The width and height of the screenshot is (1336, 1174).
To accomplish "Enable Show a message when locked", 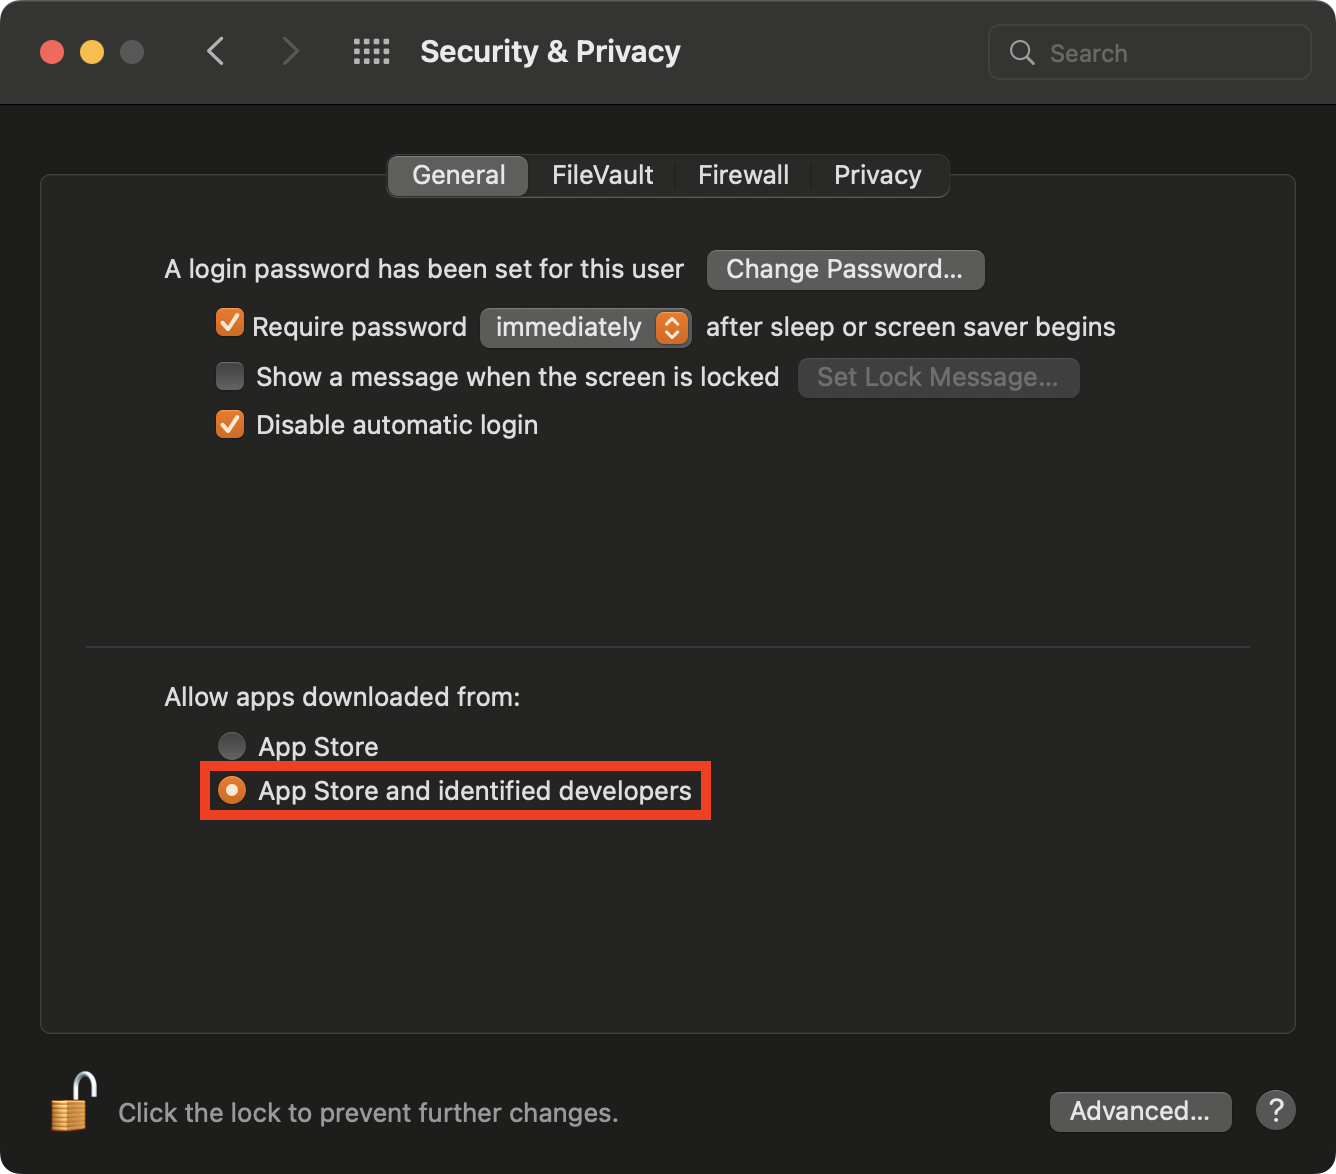I will pos(230,376).
